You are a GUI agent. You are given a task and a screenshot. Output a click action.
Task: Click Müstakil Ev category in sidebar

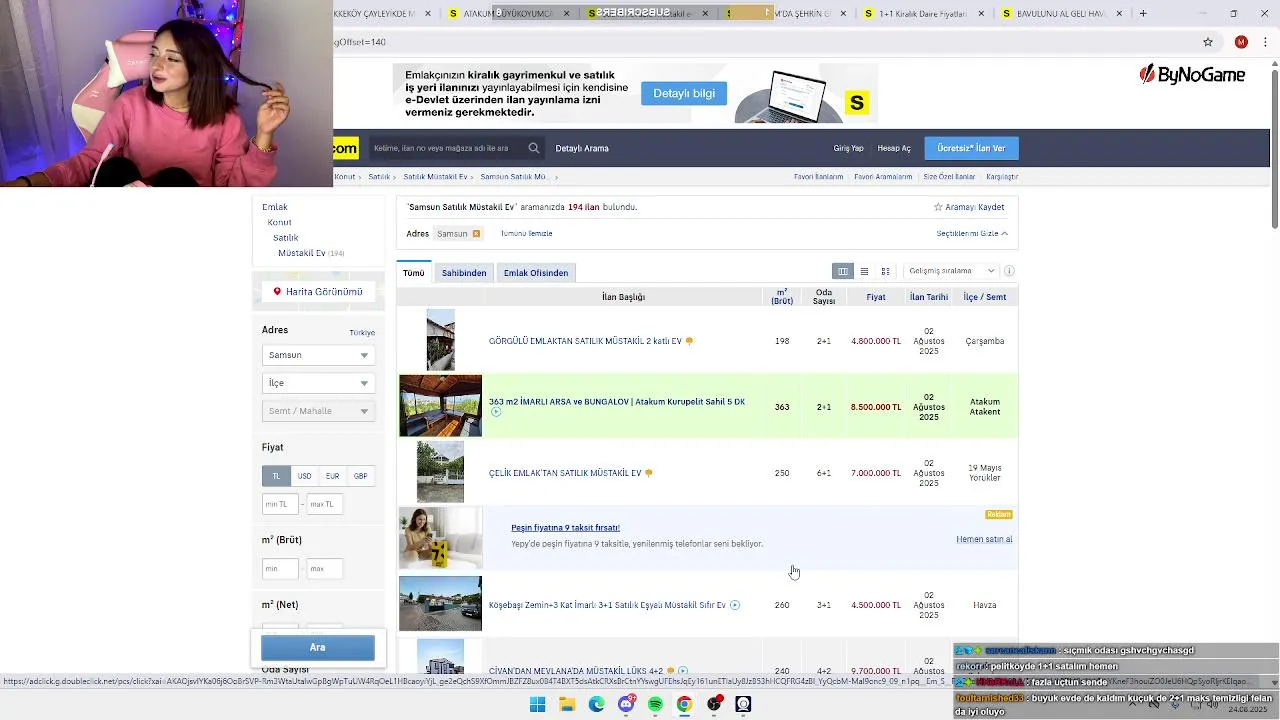point(302,253)
